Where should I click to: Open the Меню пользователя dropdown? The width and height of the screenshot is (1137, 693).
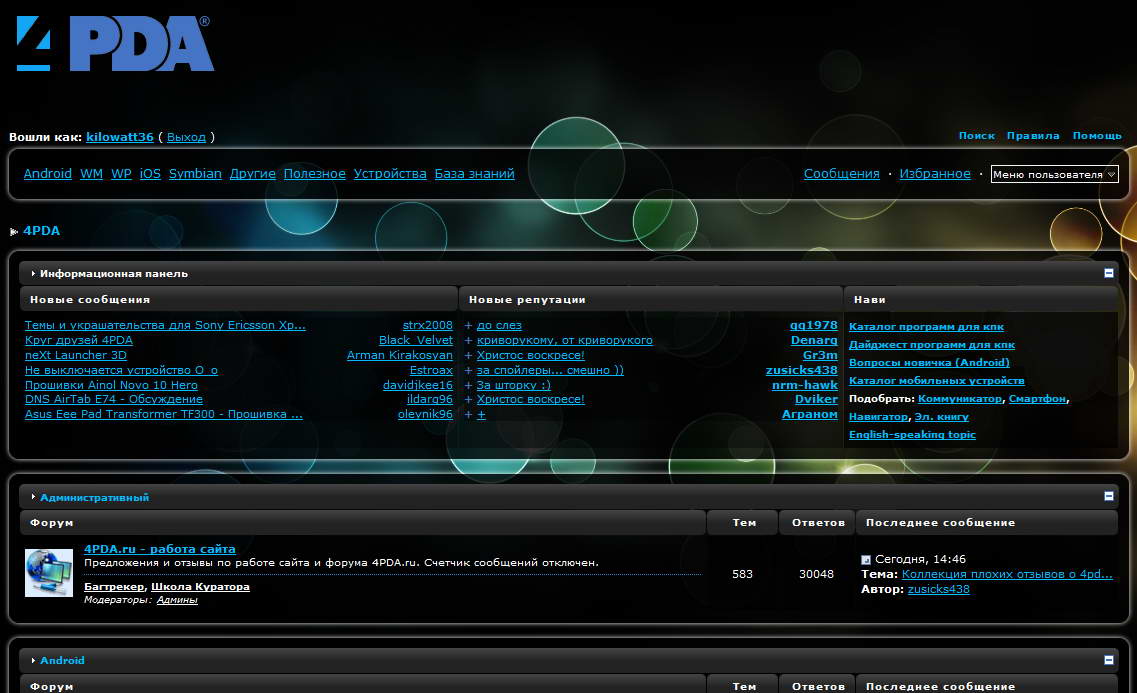coord(1054,174)
